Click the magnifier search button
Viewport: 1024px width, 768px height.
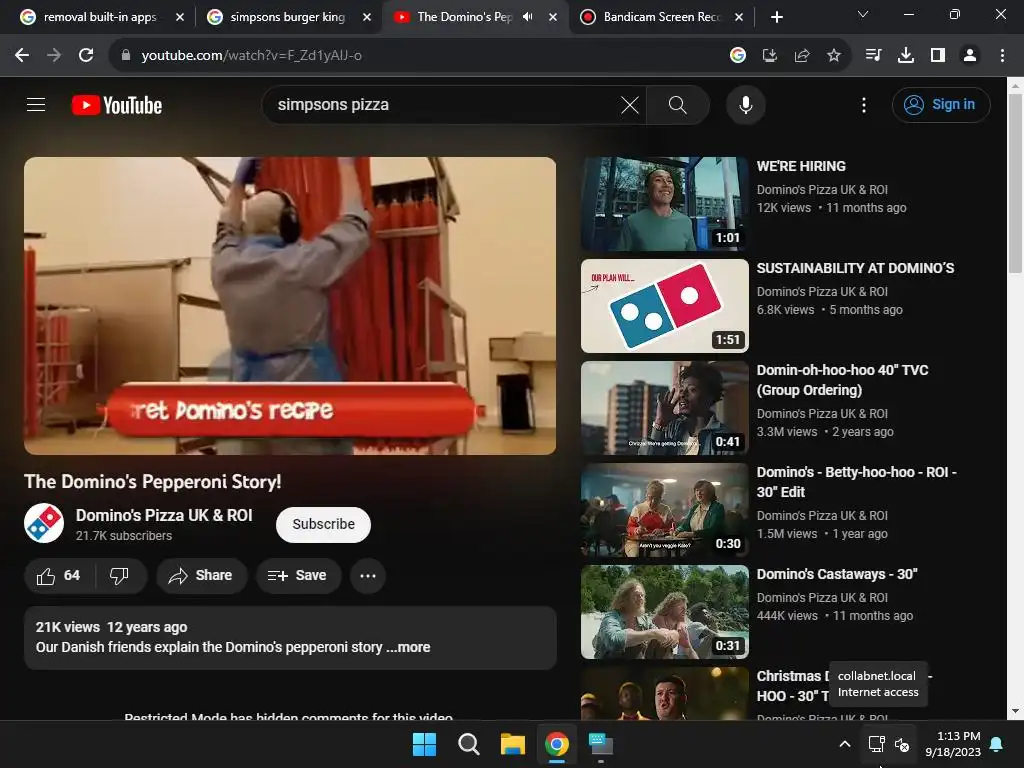tap(678, 104)
